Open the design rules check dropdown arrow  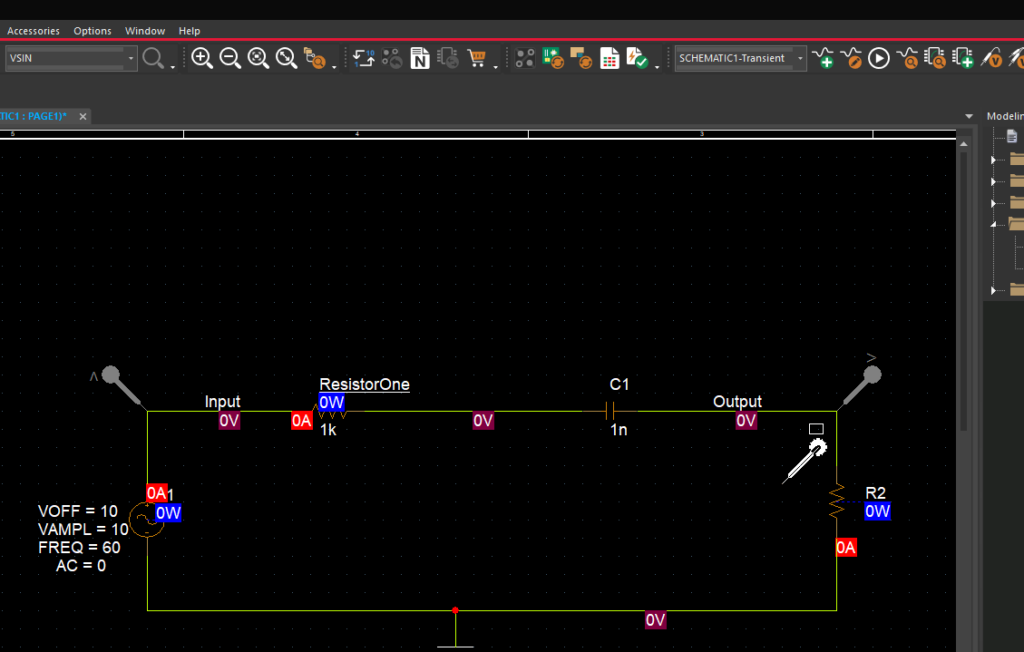(657, 66)
